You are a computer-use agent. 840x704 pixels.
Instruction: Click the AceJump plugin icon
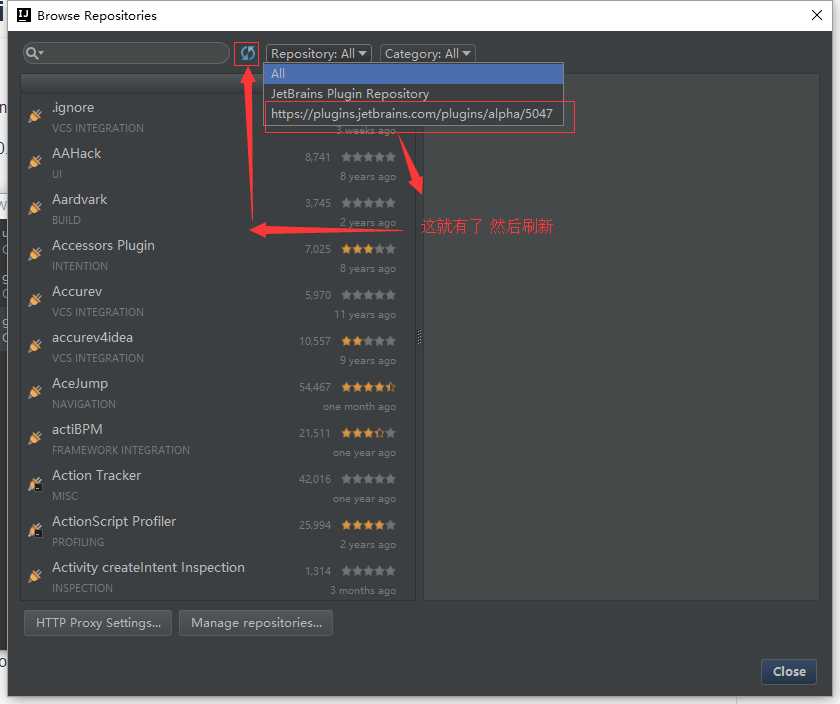coord(35,392)
